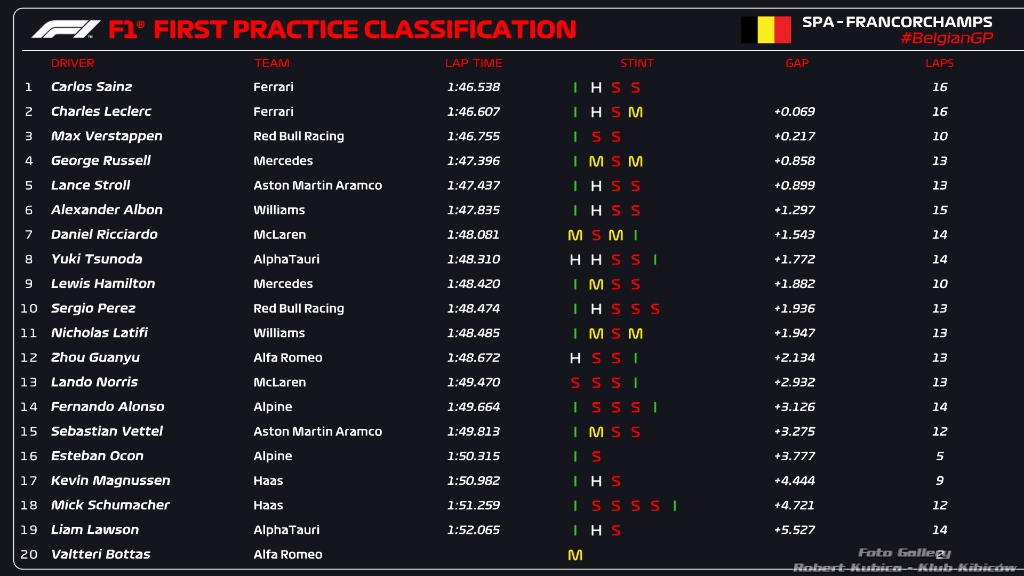Open the #BelgianGP hashtag

[x=946, y=38]
